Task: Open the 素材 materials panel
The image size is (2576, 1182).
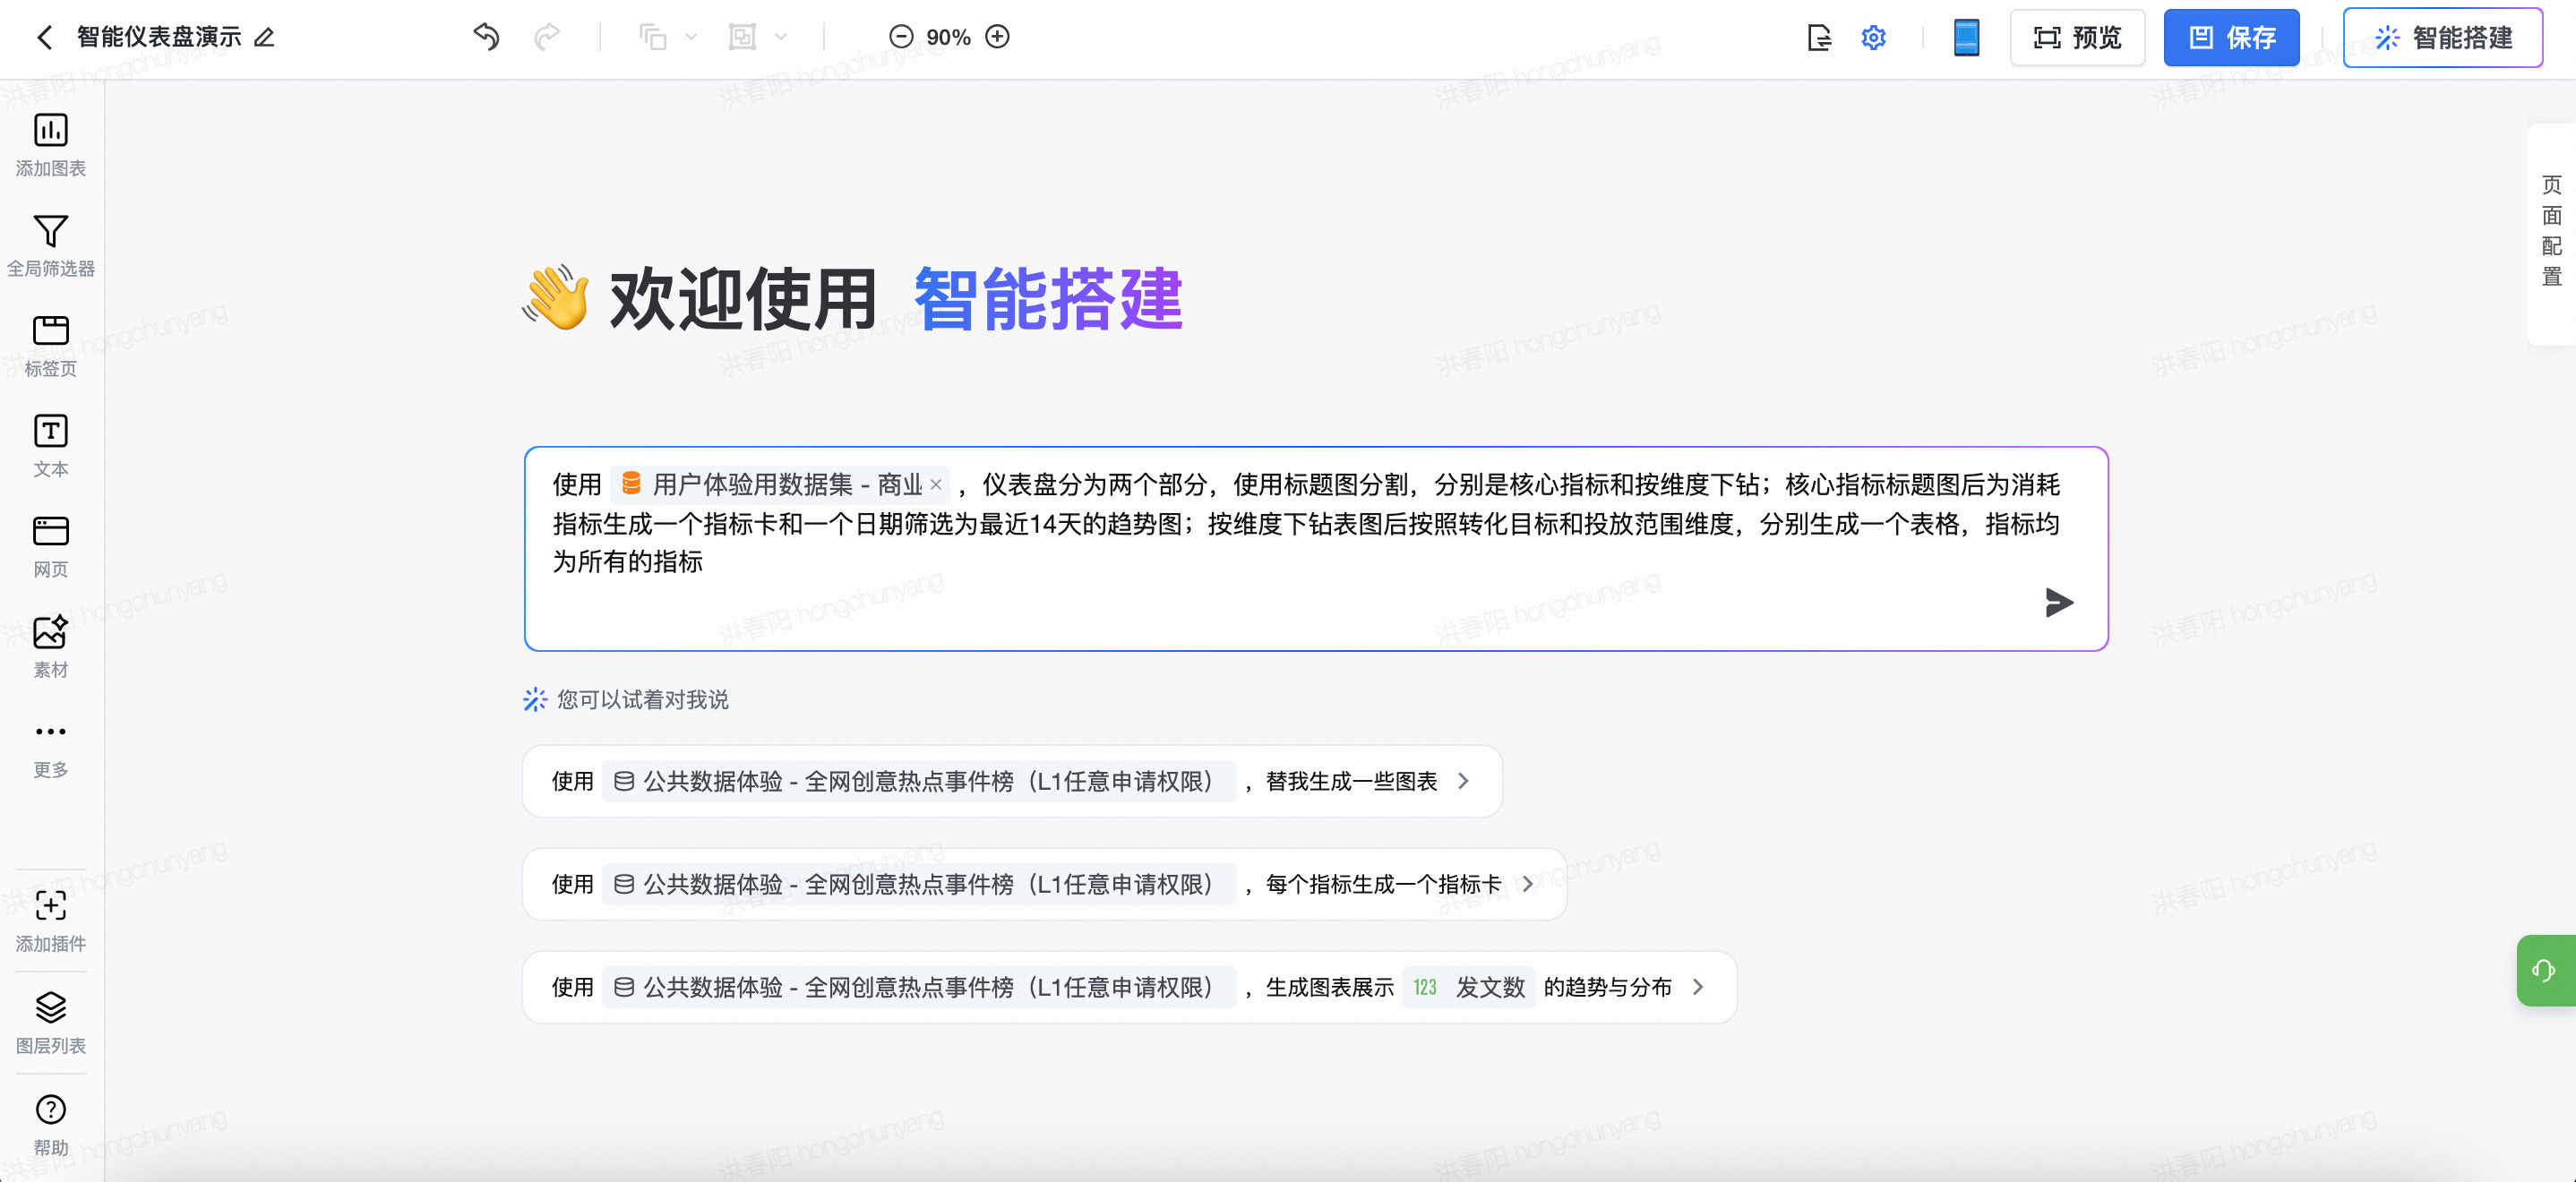Action: click(x=50, y=632)
